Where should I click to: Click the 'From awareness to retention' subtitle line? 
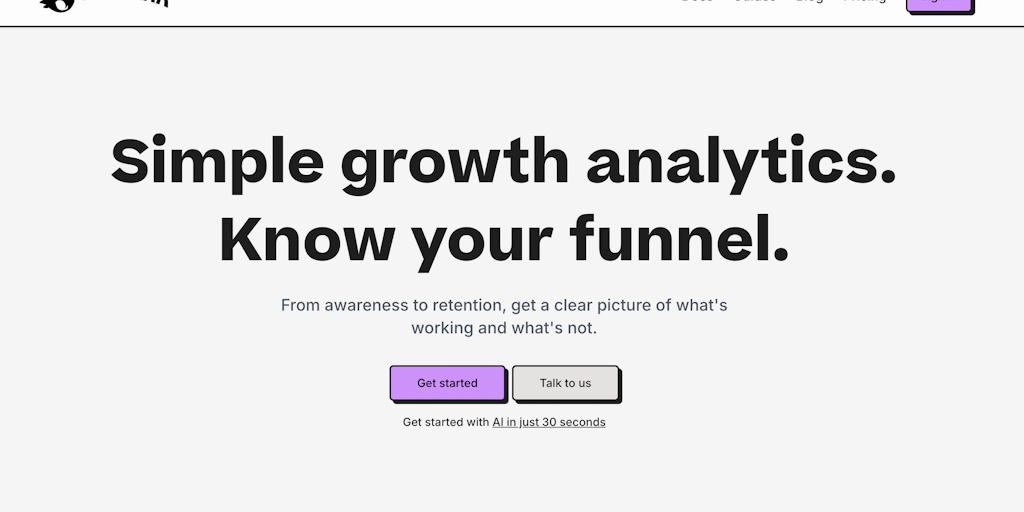point(504,305)
